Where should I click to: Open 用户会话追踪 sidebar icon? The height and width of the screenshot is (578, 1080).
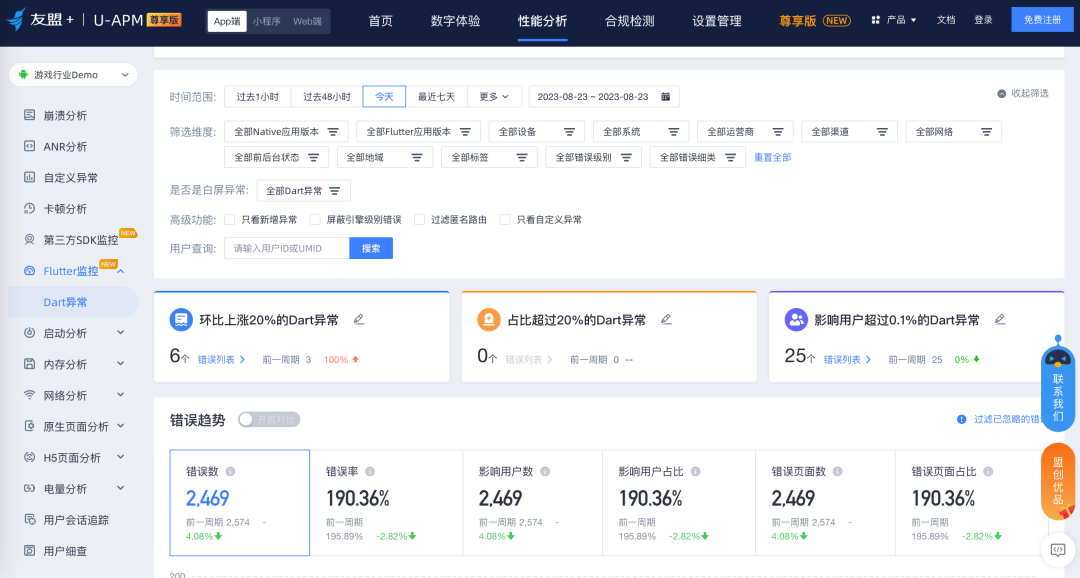(x=30, y=519)
